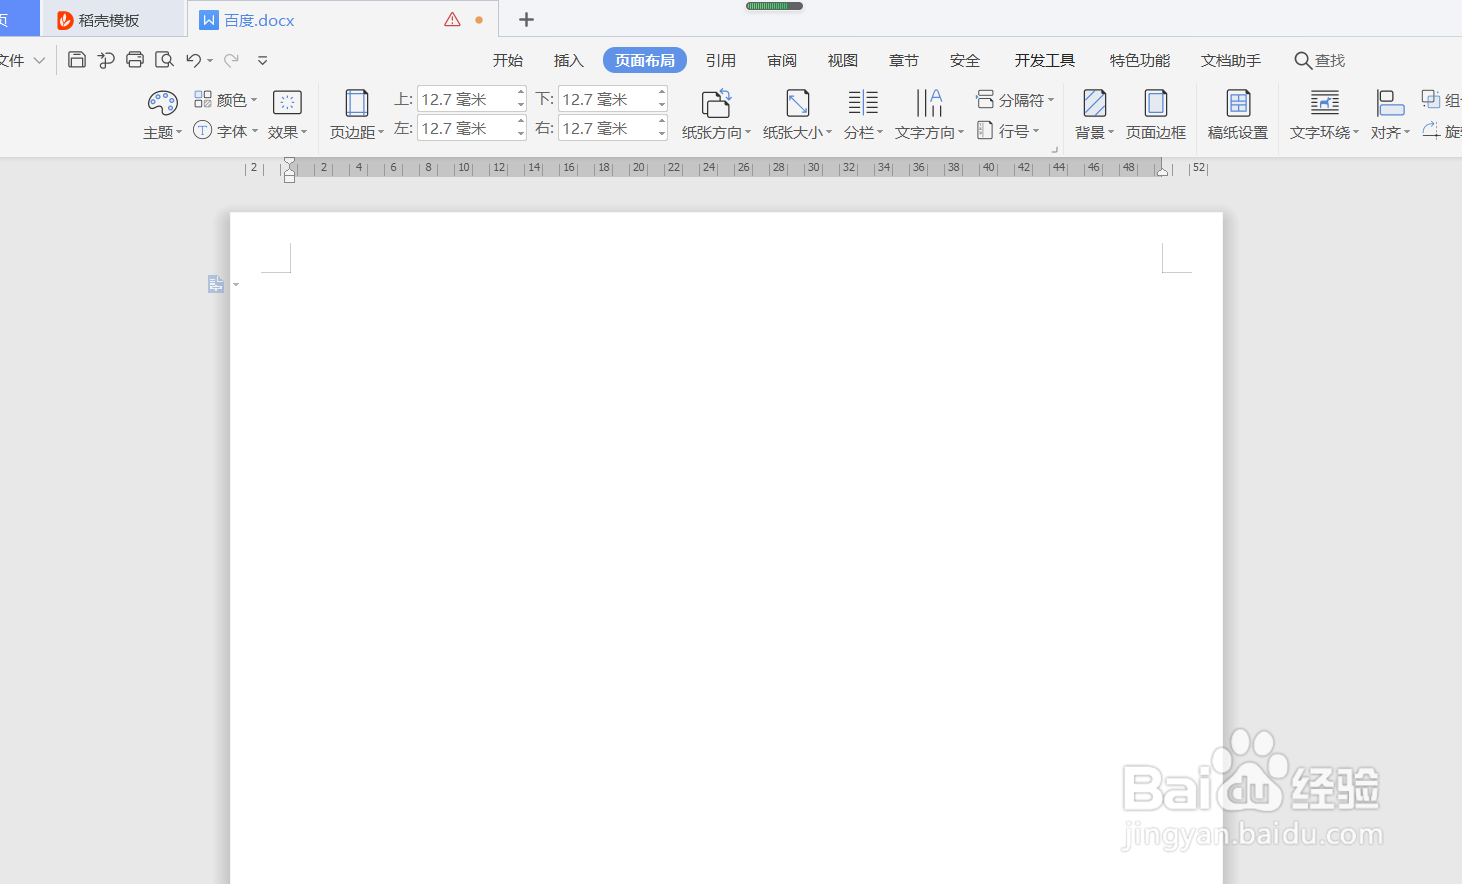Click the save-as/export icon next to Save
Screen dimensions: 1462x884
tap(106, 60)
